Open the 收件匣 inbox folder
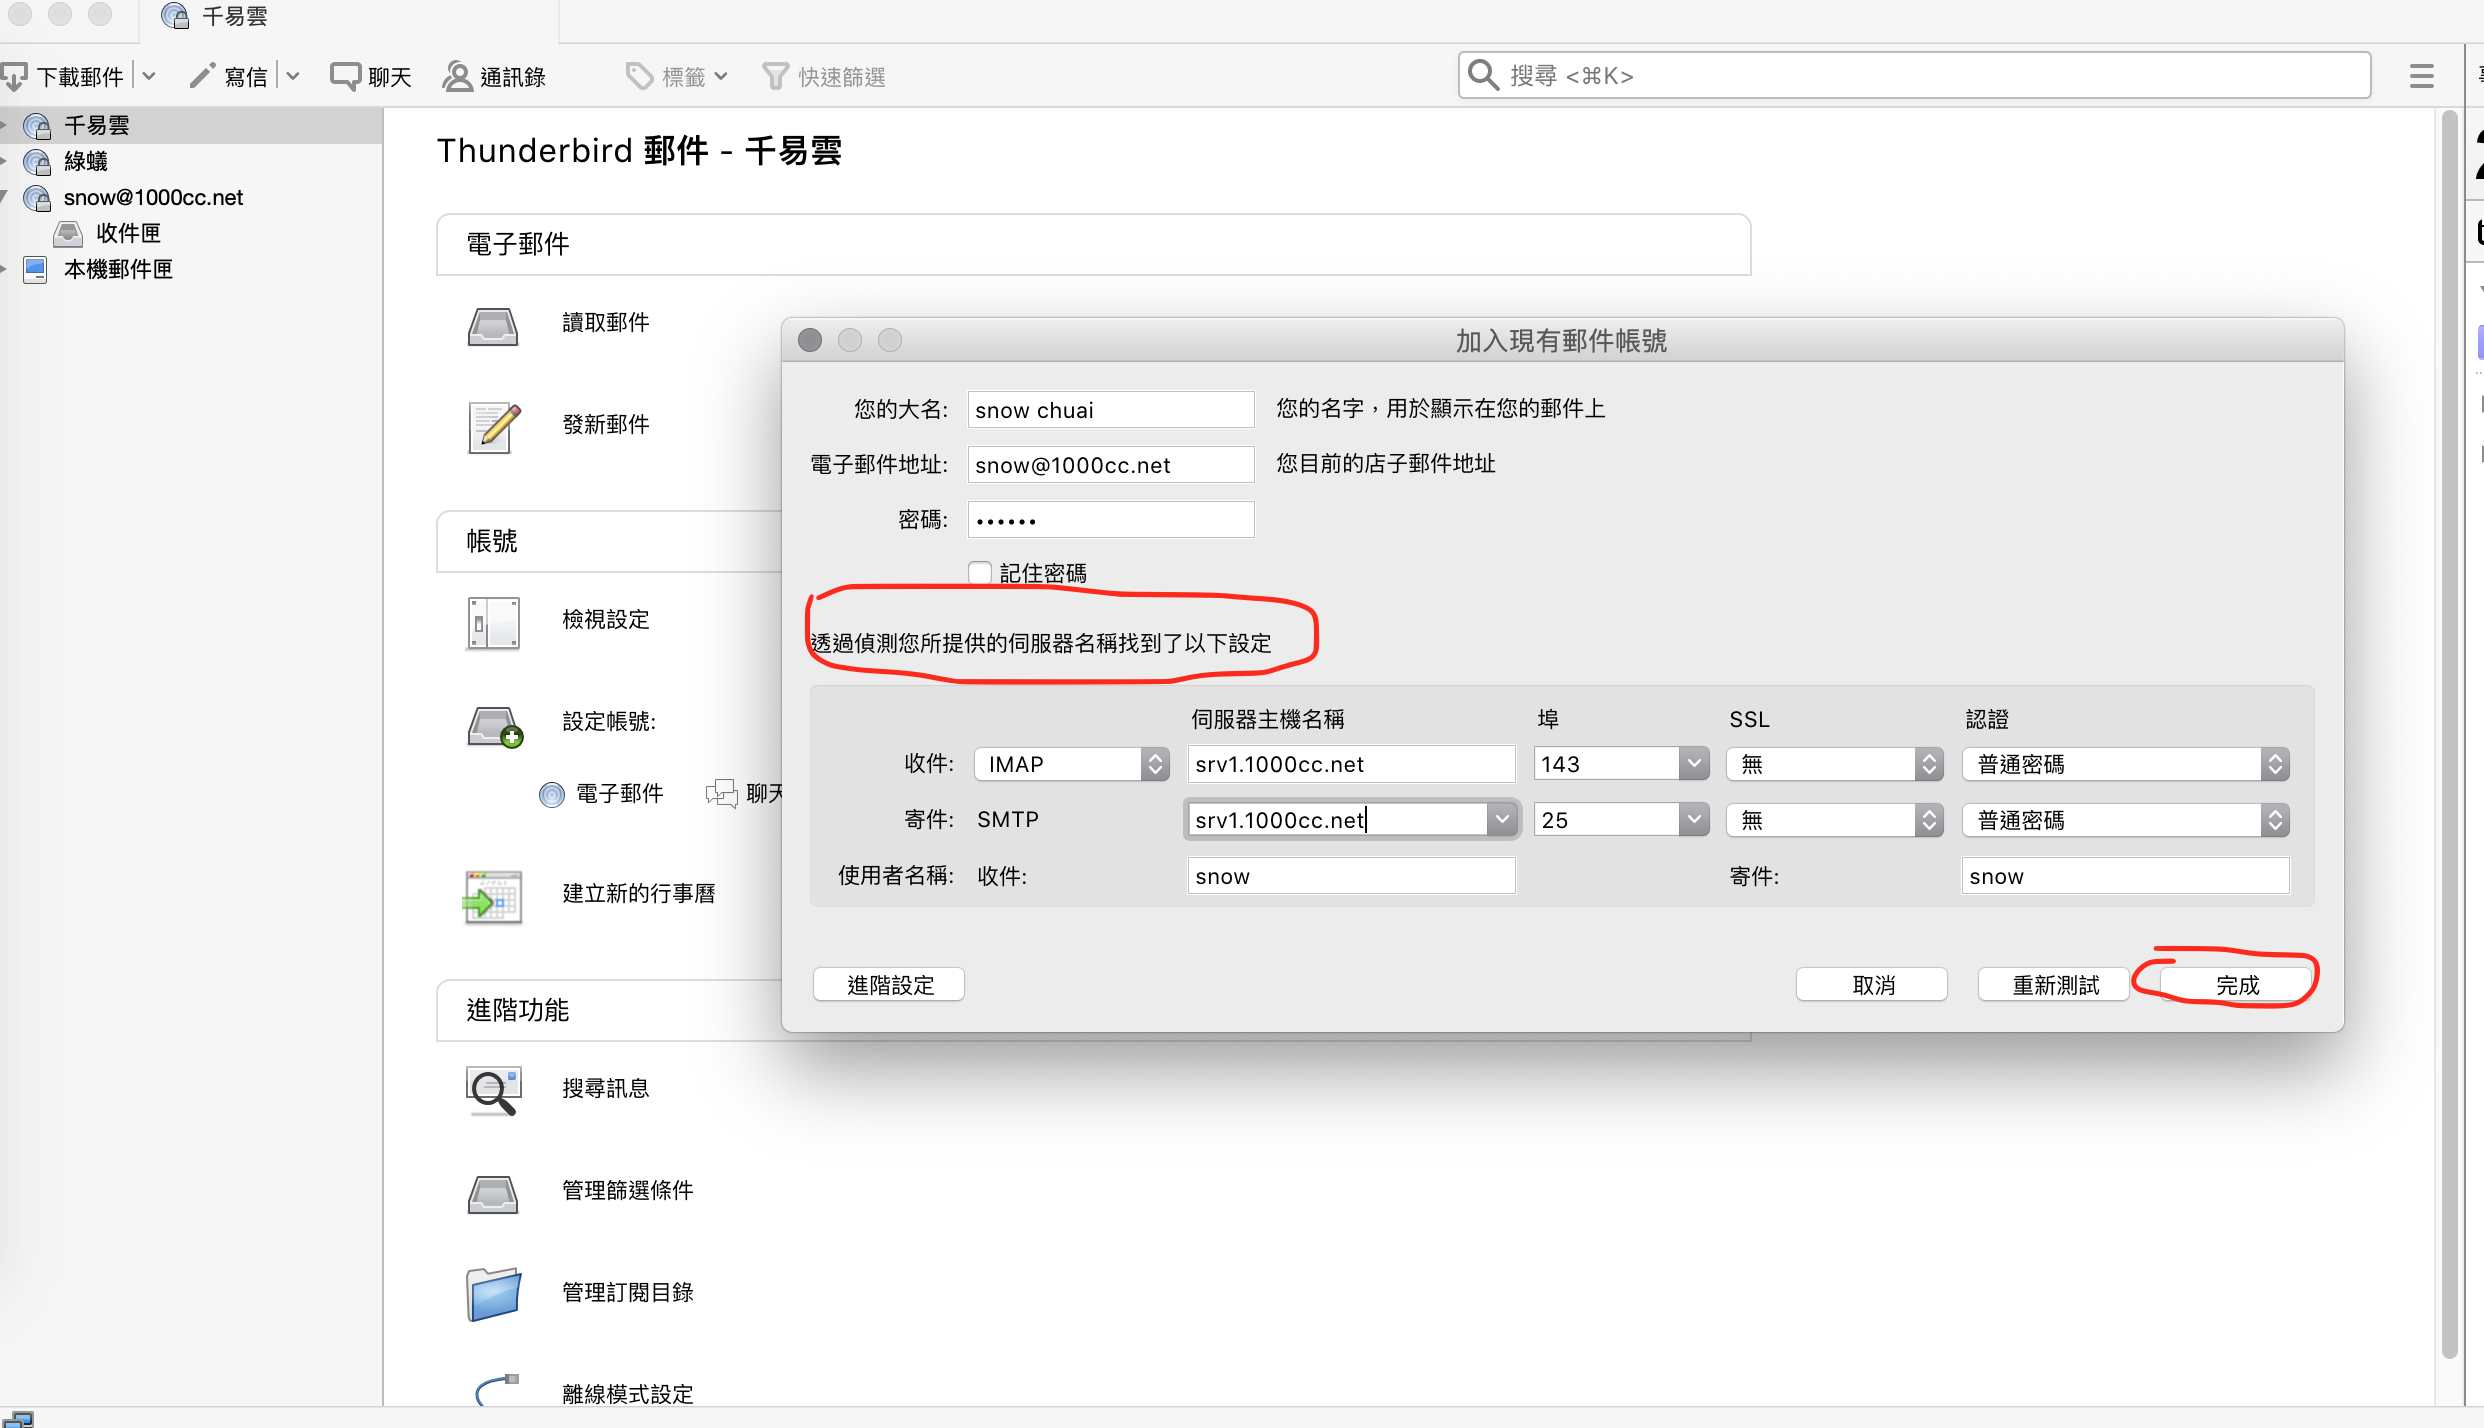 click(128, 233)
